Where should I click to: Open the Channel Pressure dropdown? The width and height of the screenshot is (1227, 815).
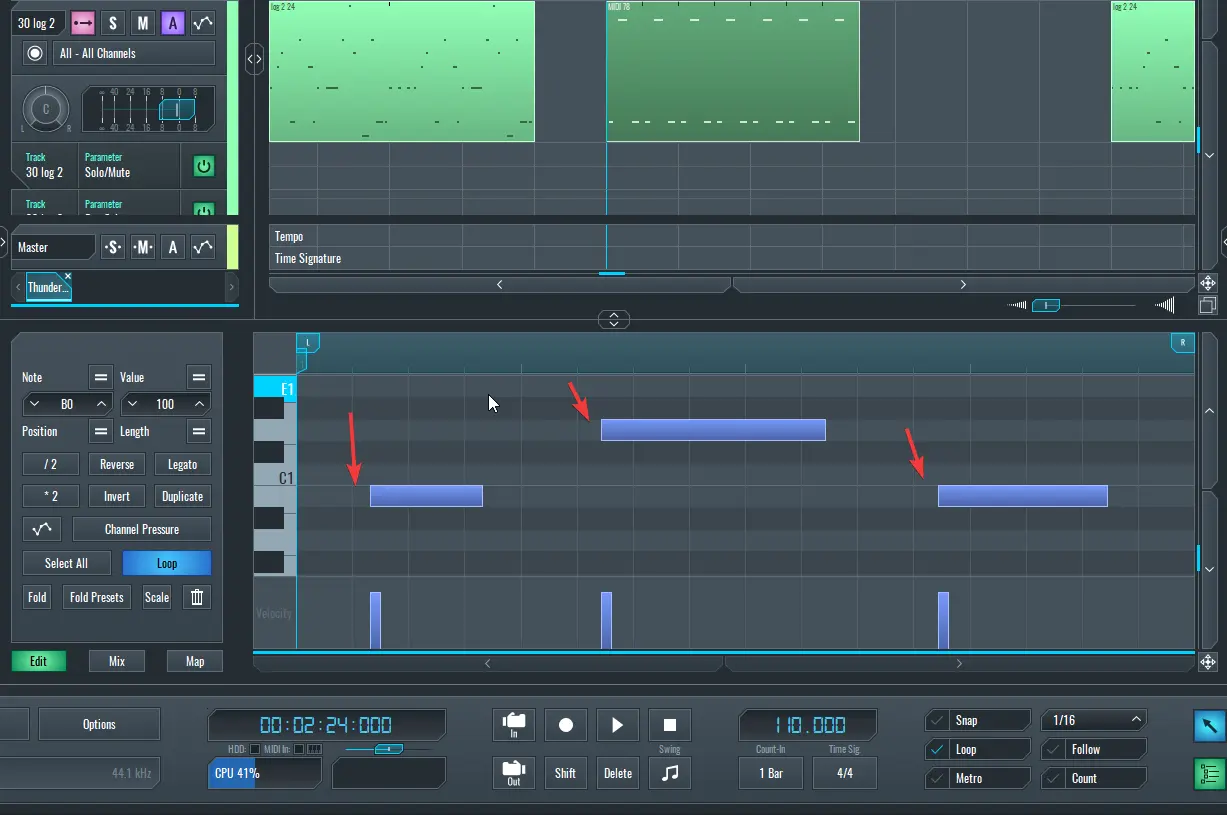pyautogui.click(x=142, y=529)
